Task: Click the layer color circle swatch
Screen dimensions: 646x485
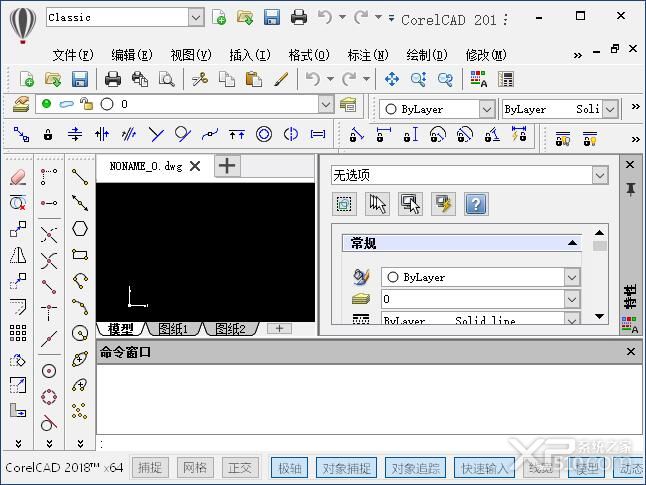Action: pyautogui.click(x=107, y=104)
